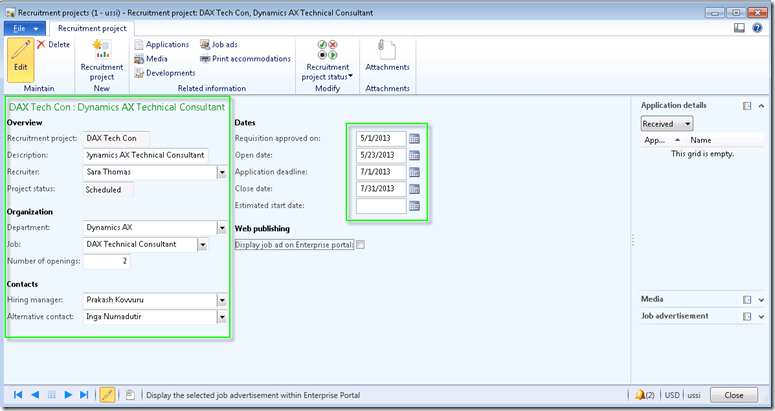Expand the Job advertisement section

pos(761,316)
